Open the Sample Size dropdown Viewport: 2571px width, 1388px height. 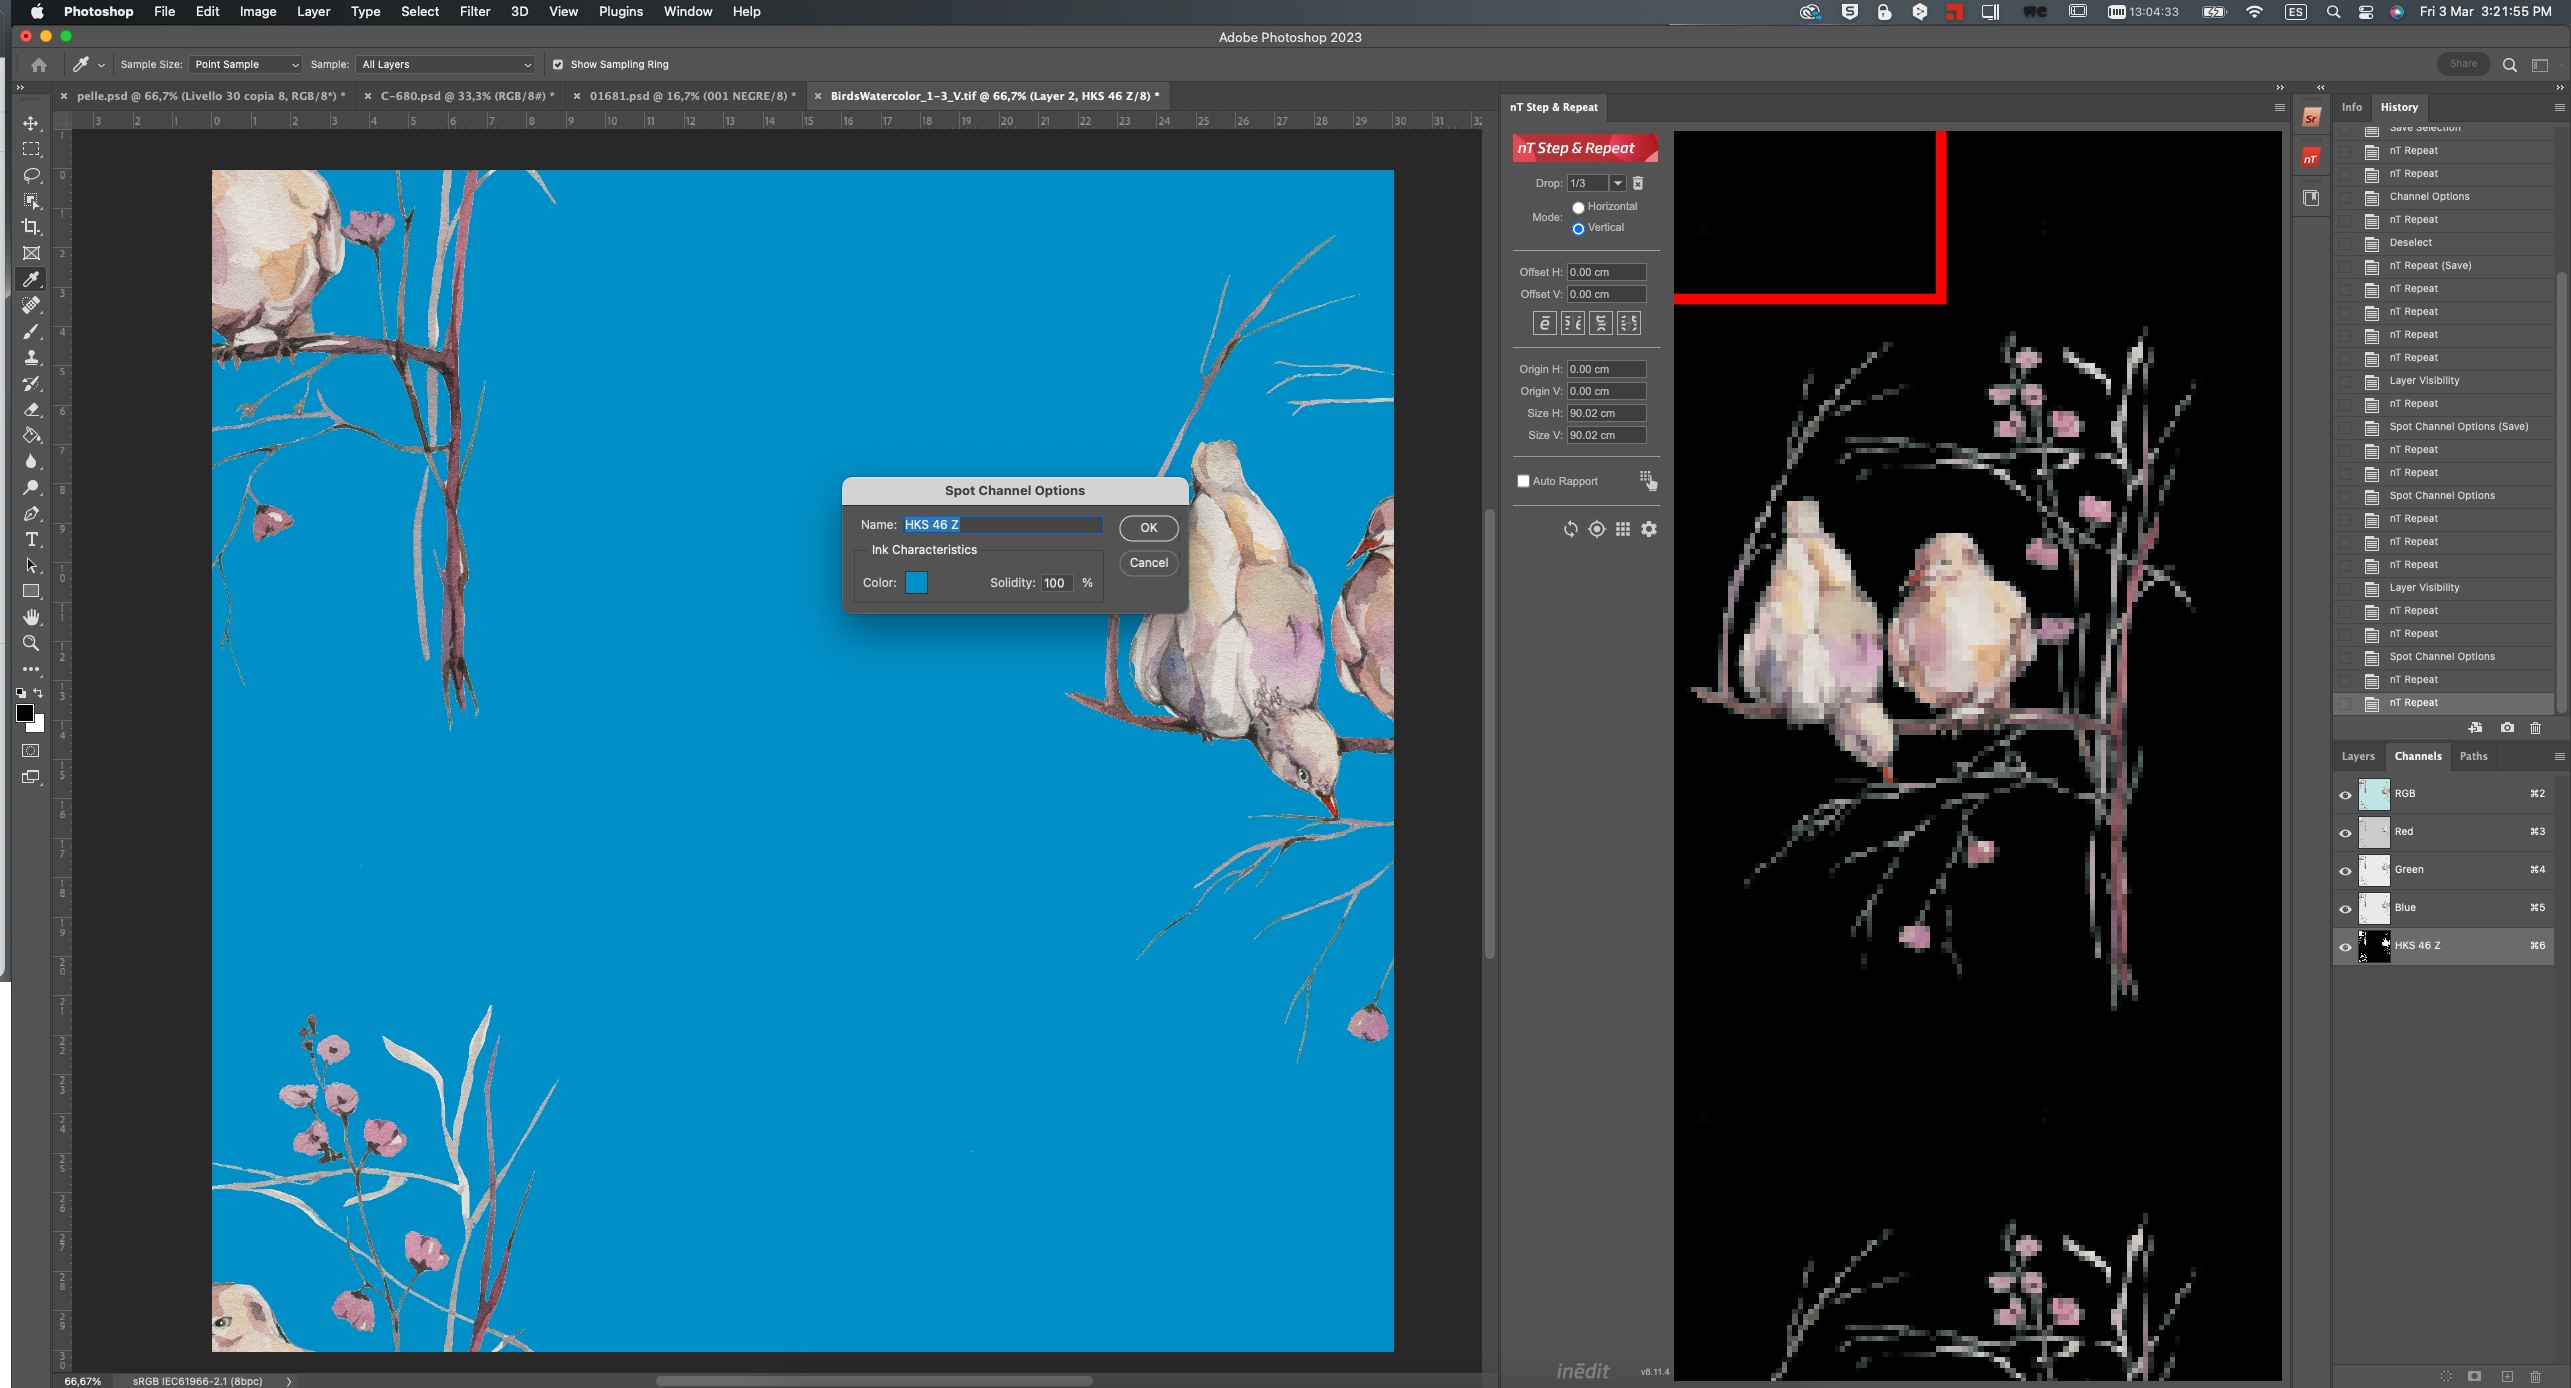pyautogui.click(x=246, y=64)
